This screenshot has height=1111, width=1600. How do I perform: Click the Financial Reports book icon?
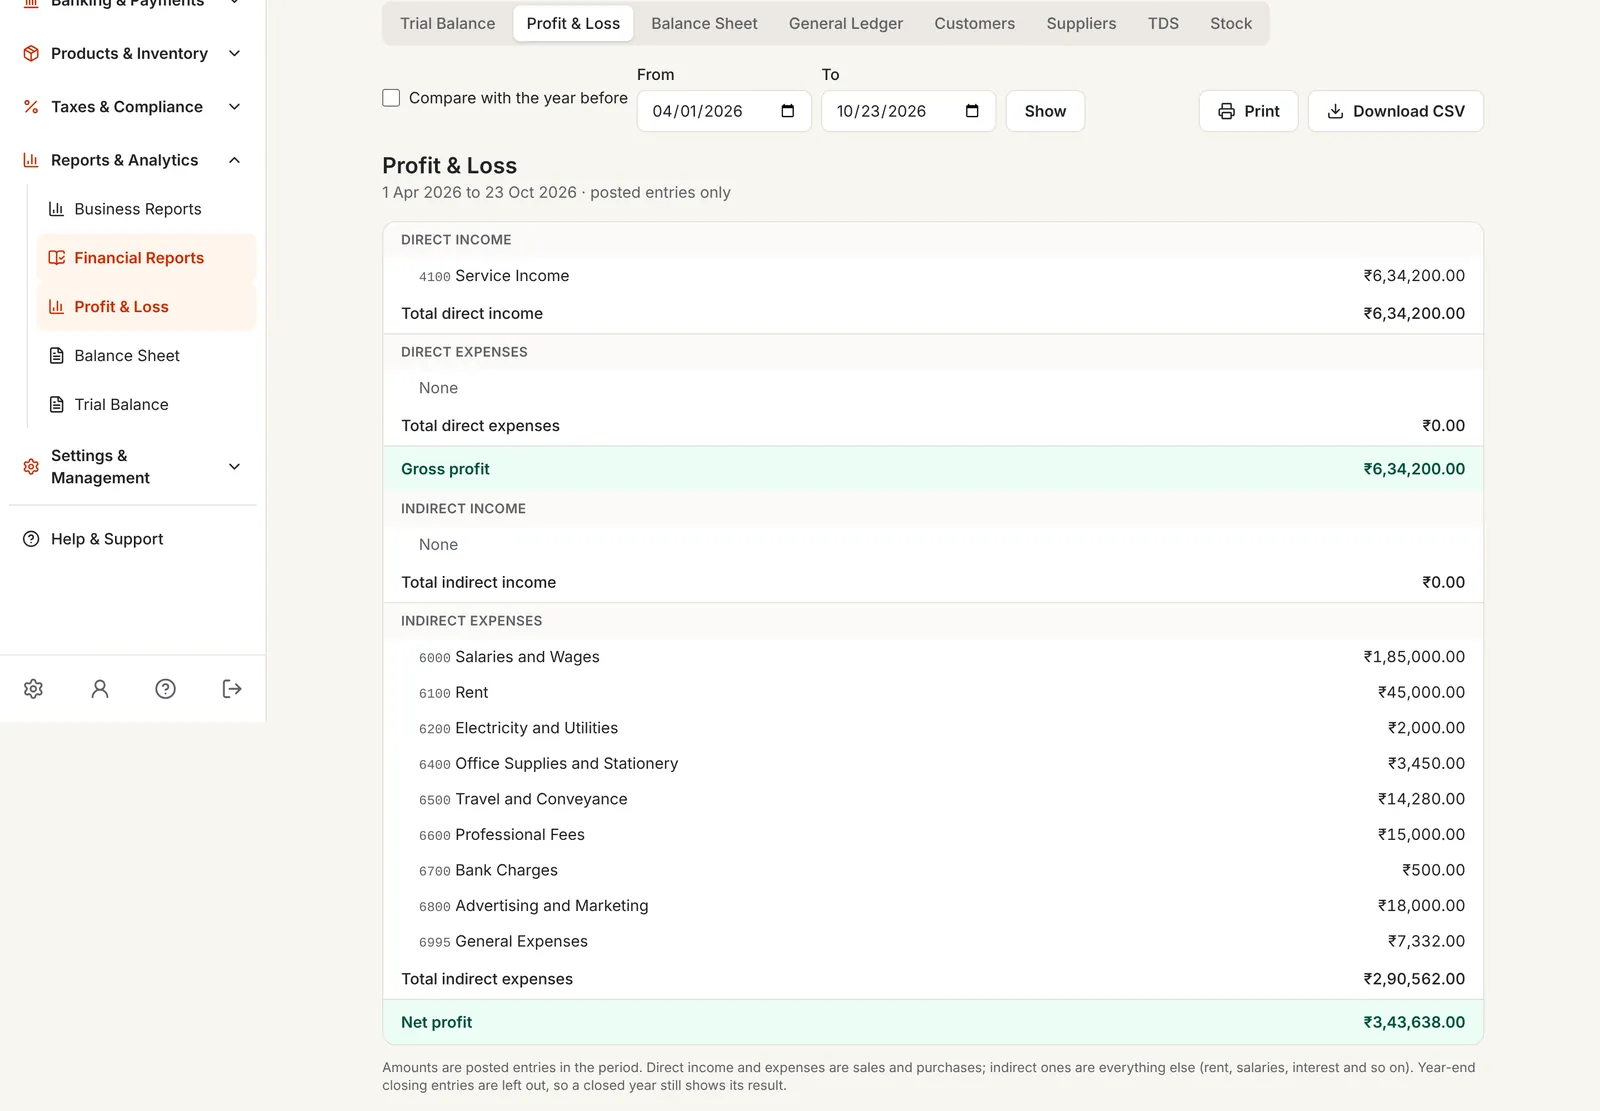pyautogui.click(x=57, y=258)
